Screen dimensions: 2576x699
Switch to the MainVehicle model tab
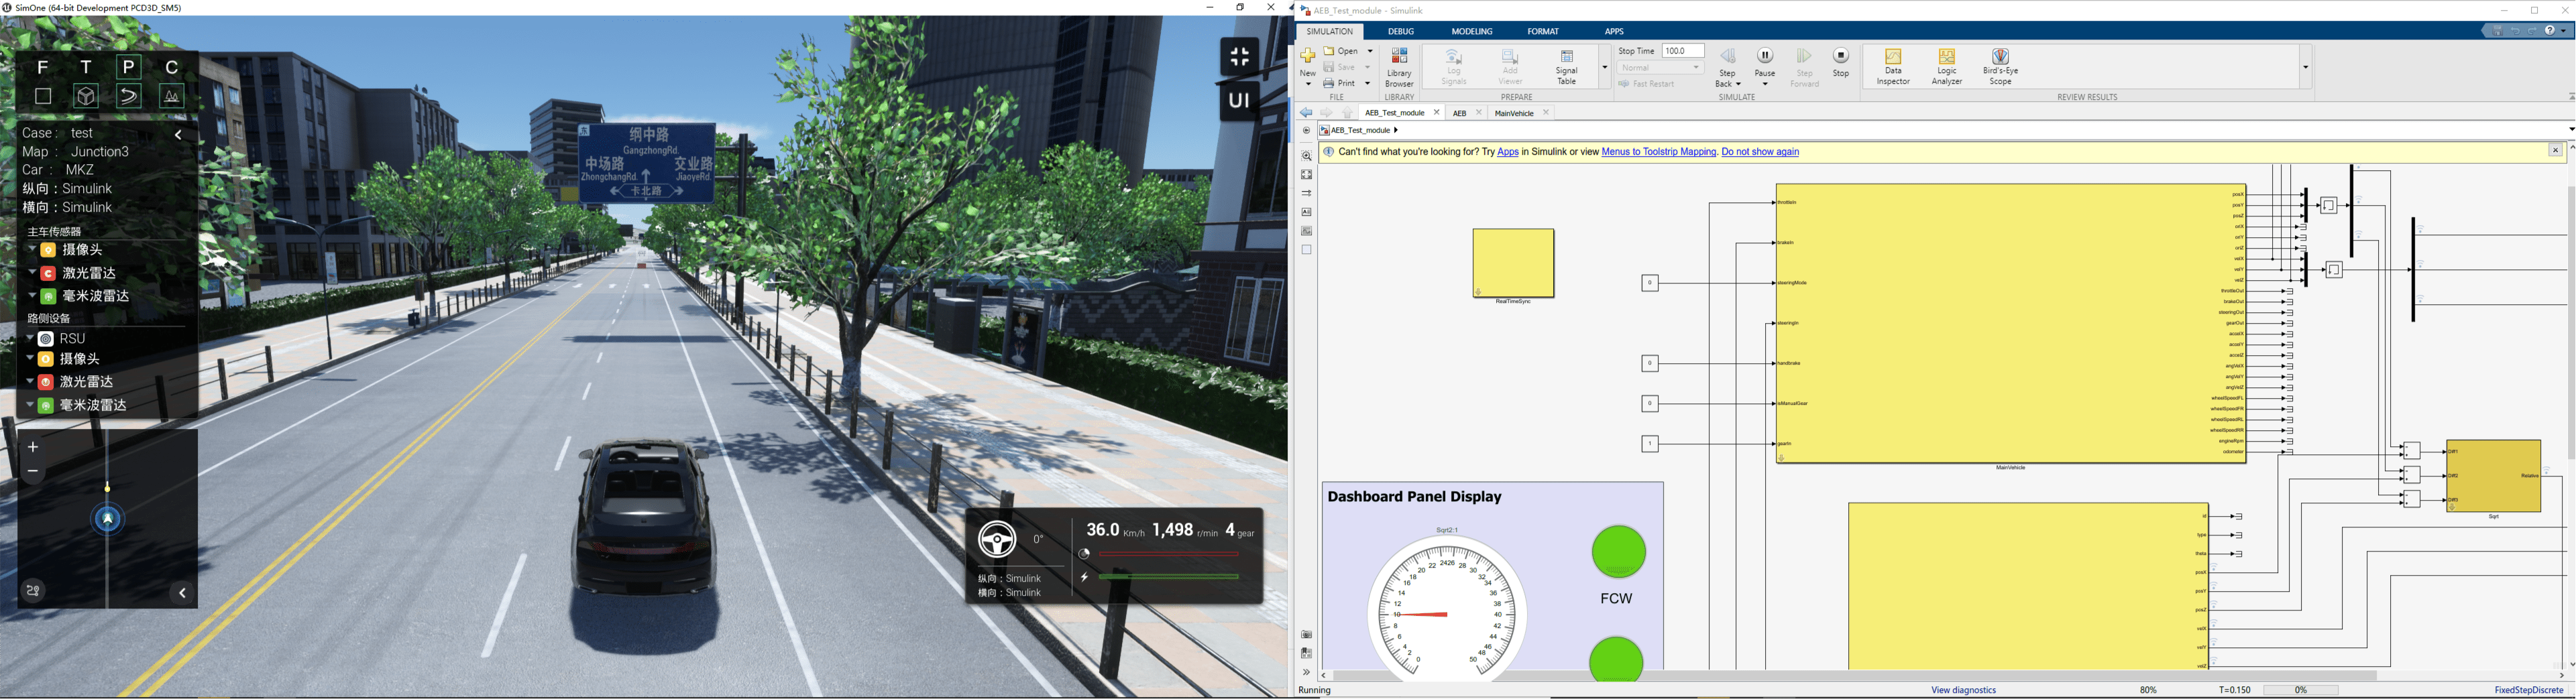[x=1514, y=113]
